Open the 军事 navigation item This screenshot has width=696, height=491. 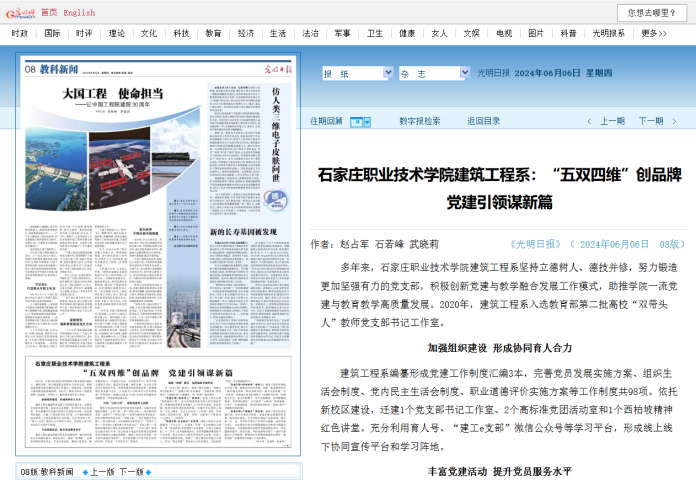point(342,33)
